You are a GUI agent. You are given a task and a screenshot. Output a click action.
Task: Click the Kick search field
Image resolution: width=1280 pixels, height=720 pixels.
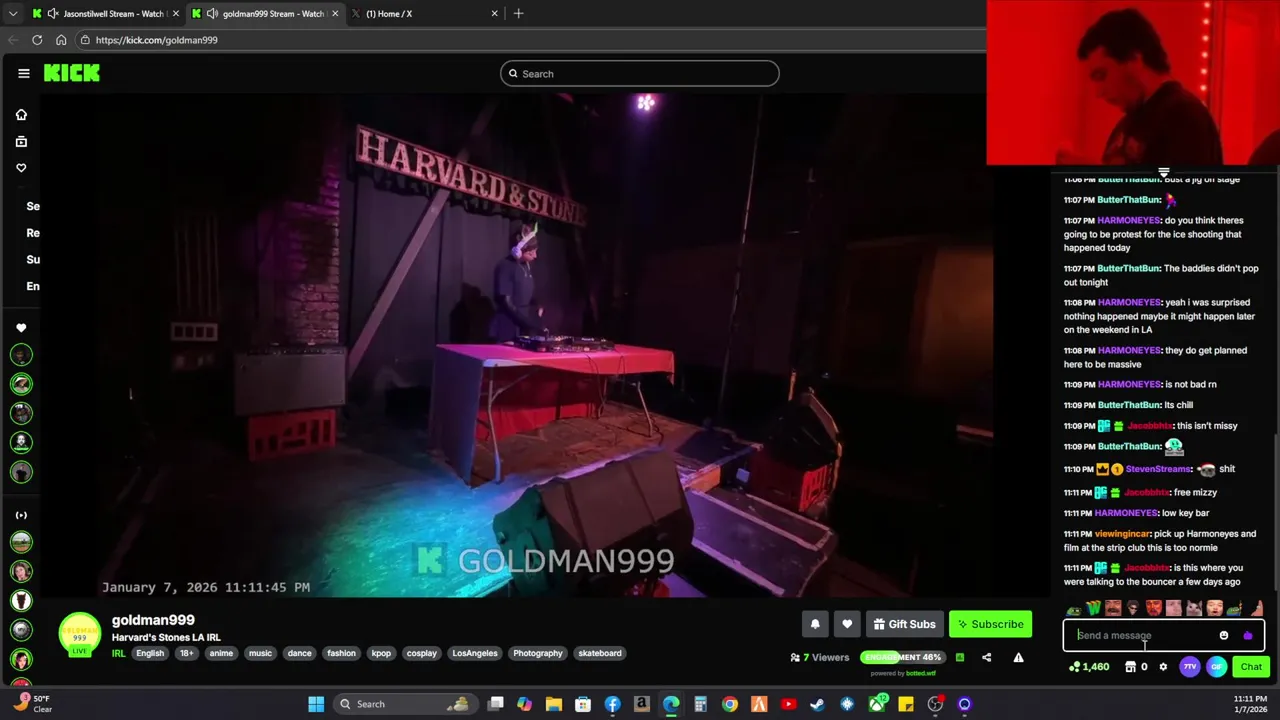tap(640, 73)
